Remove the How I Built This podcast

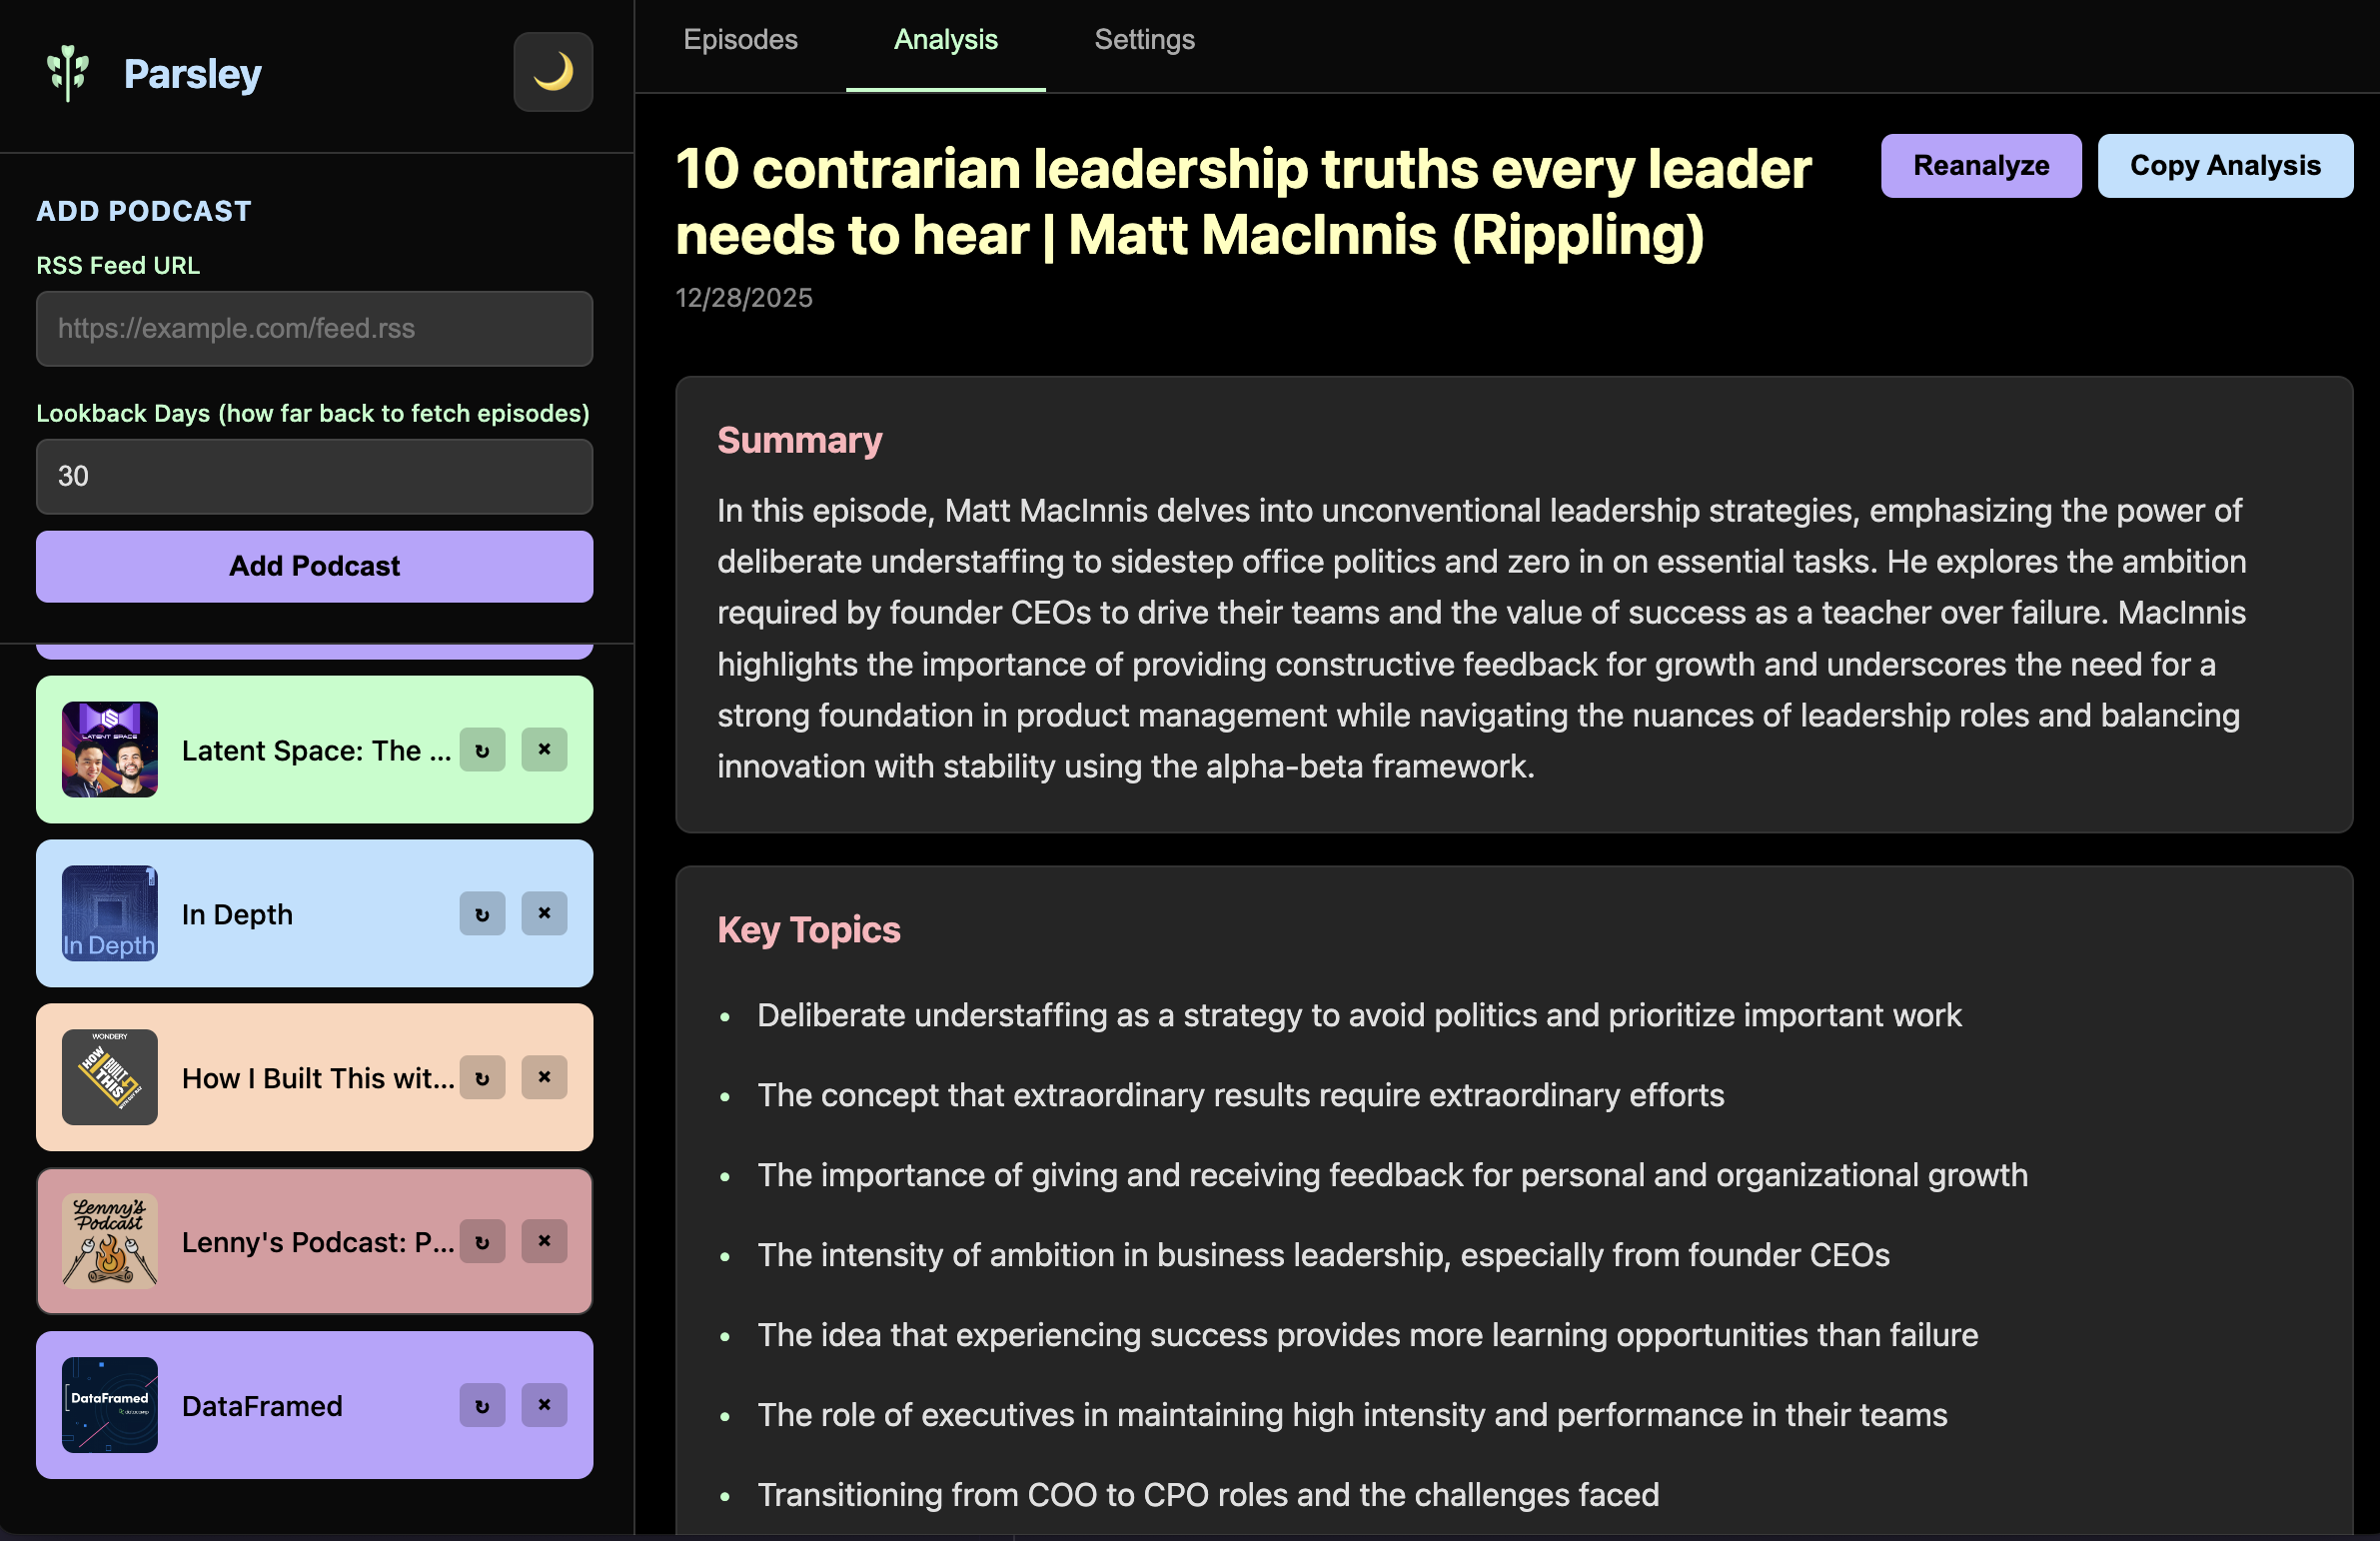[x=544, y=1078]
